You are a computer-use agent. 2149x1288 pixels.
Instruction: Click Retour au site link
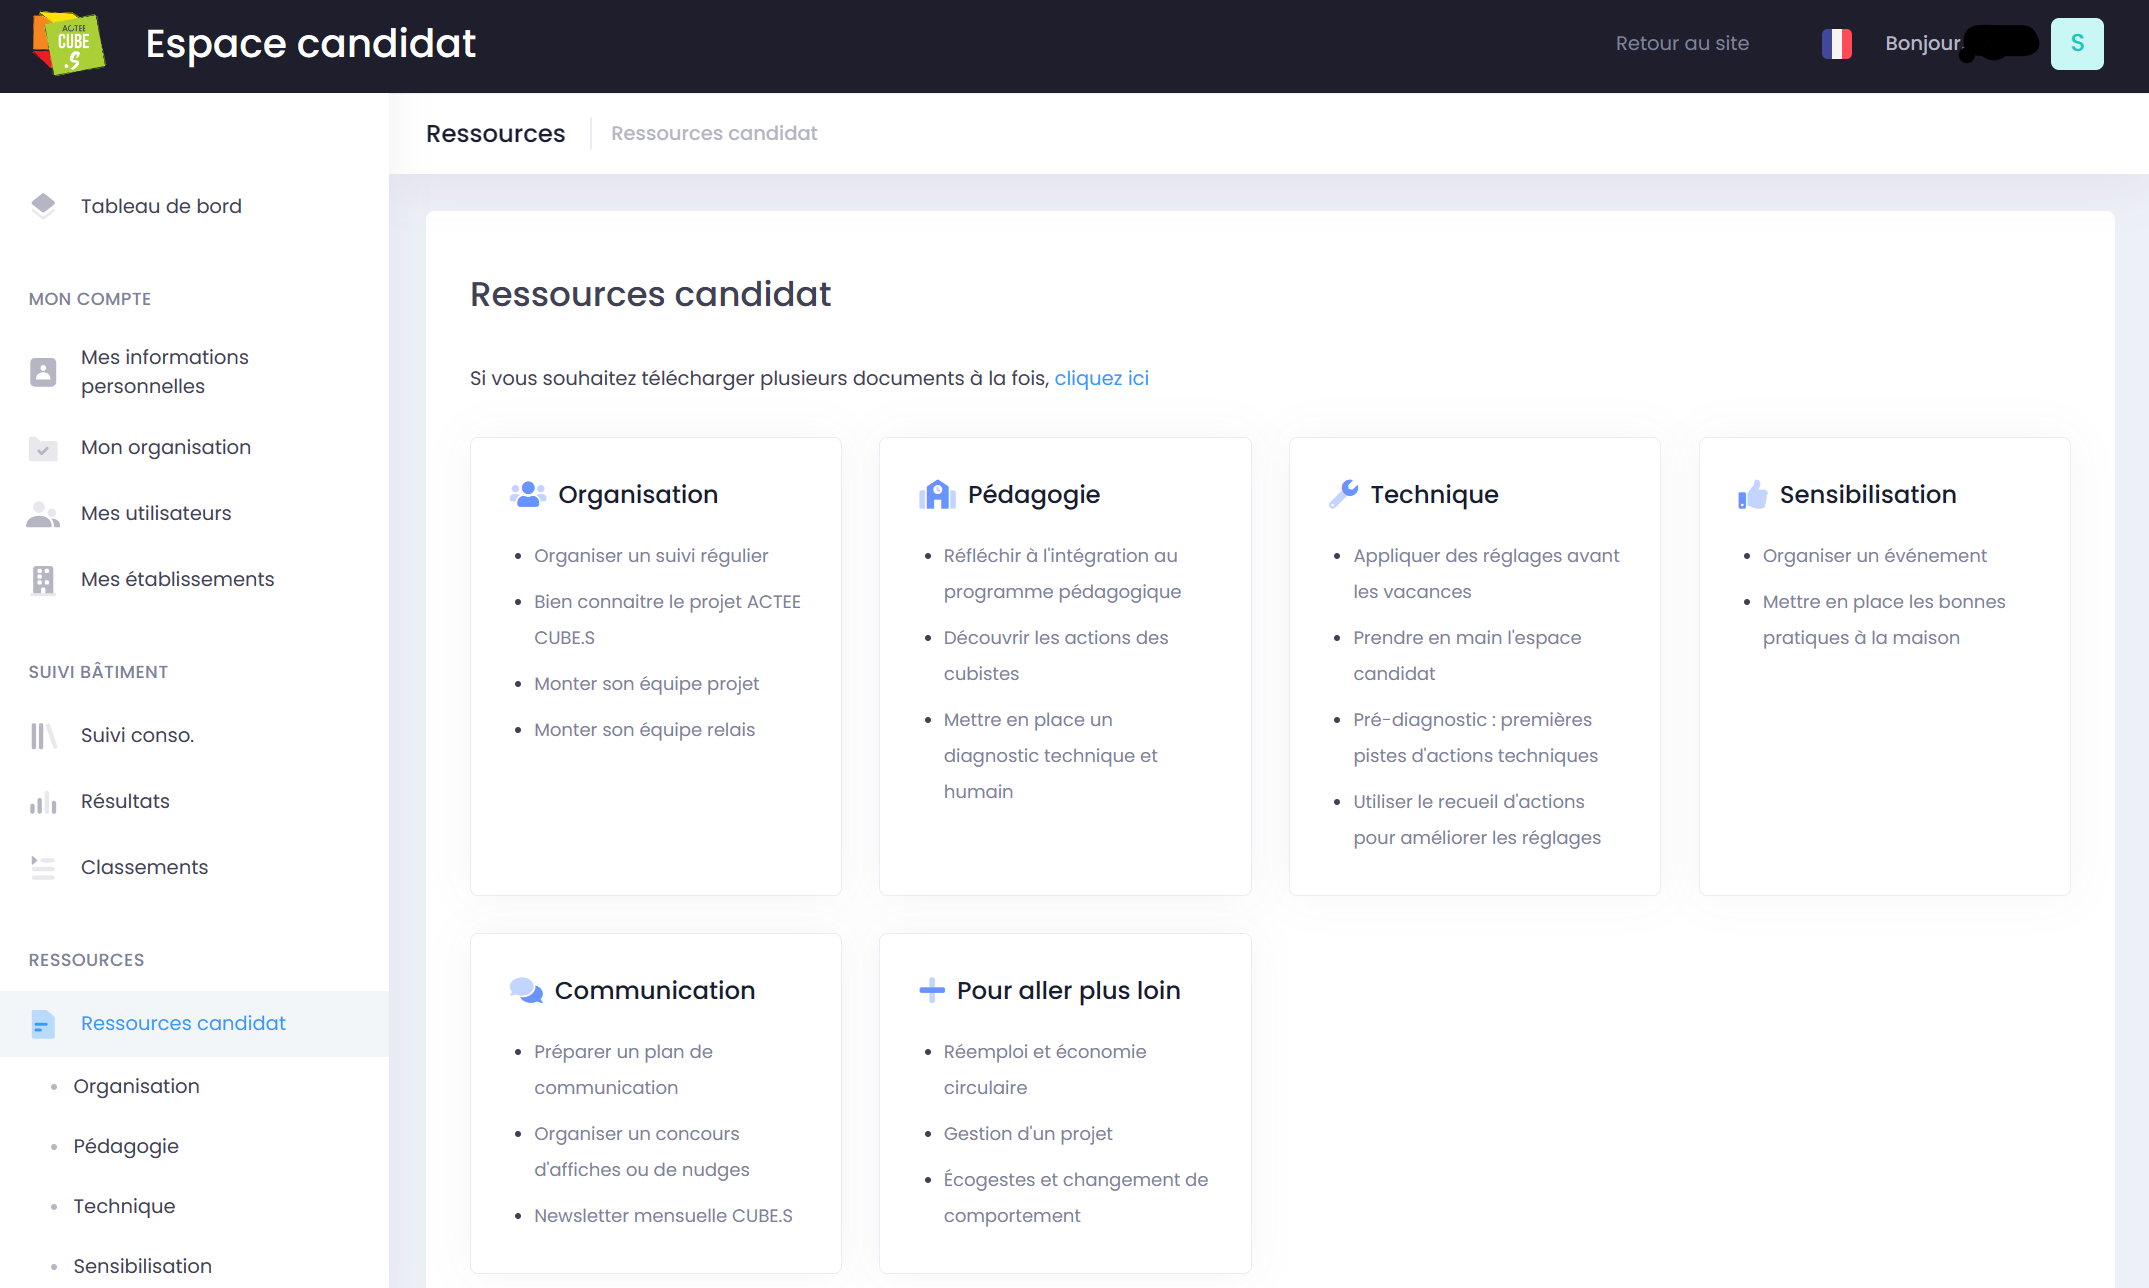pyautogui.click(x=1681, y=41)
